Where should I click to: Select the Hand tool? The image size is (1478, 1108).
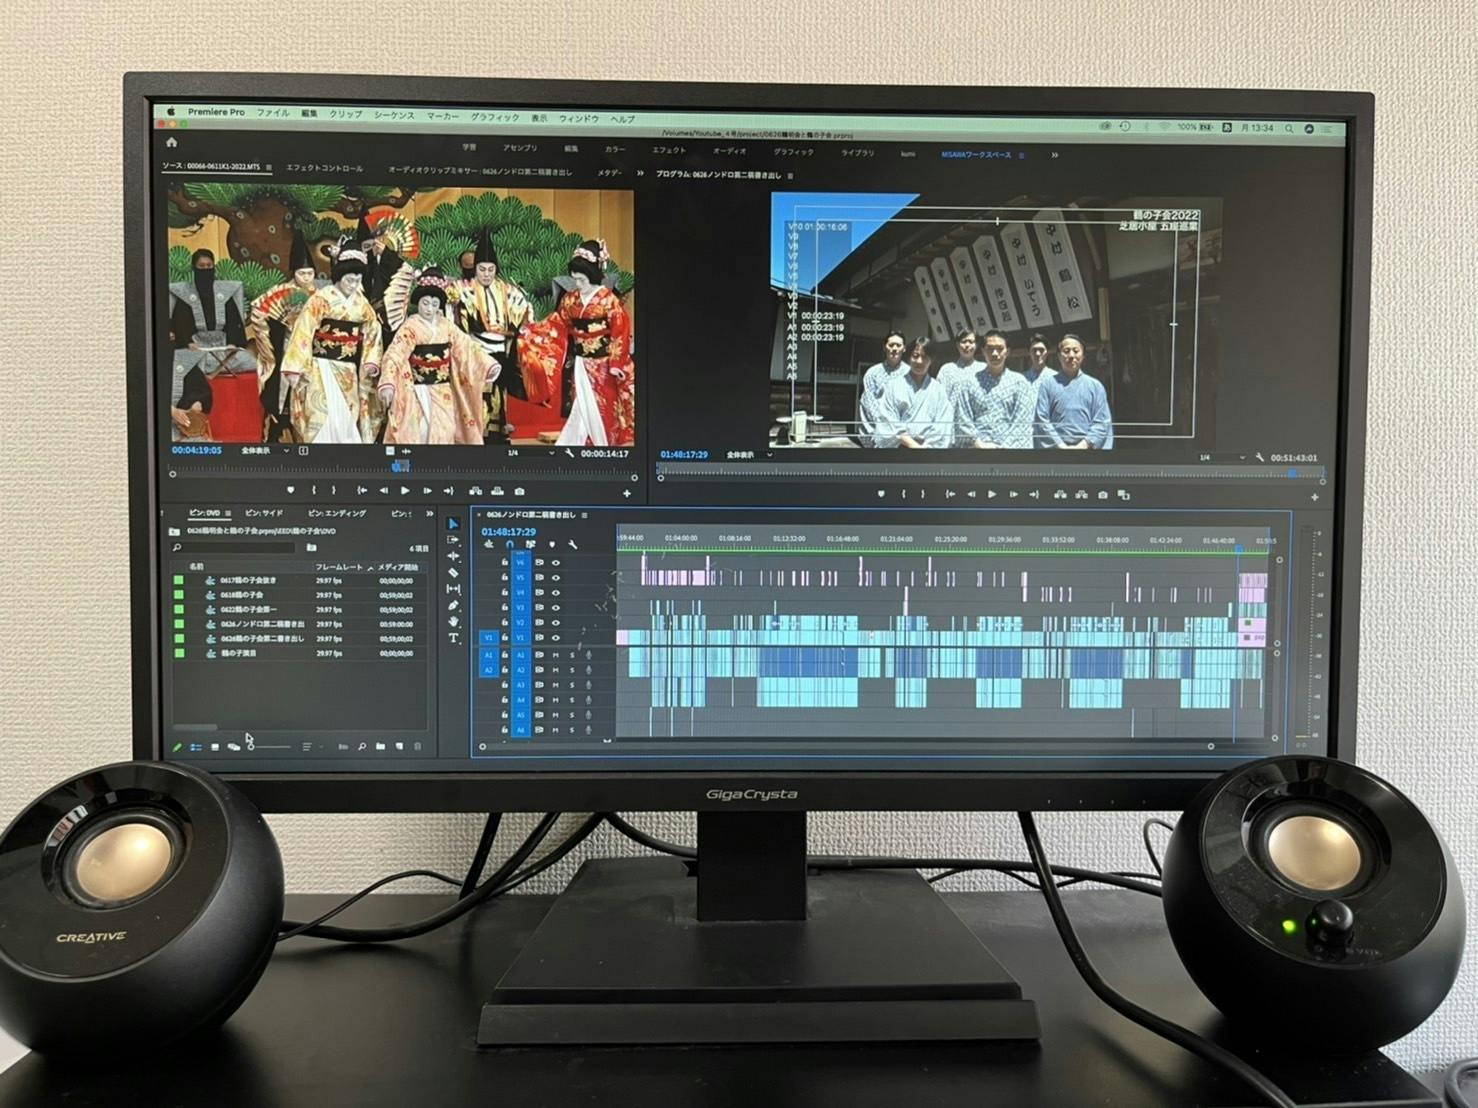(x=453, y=621)
